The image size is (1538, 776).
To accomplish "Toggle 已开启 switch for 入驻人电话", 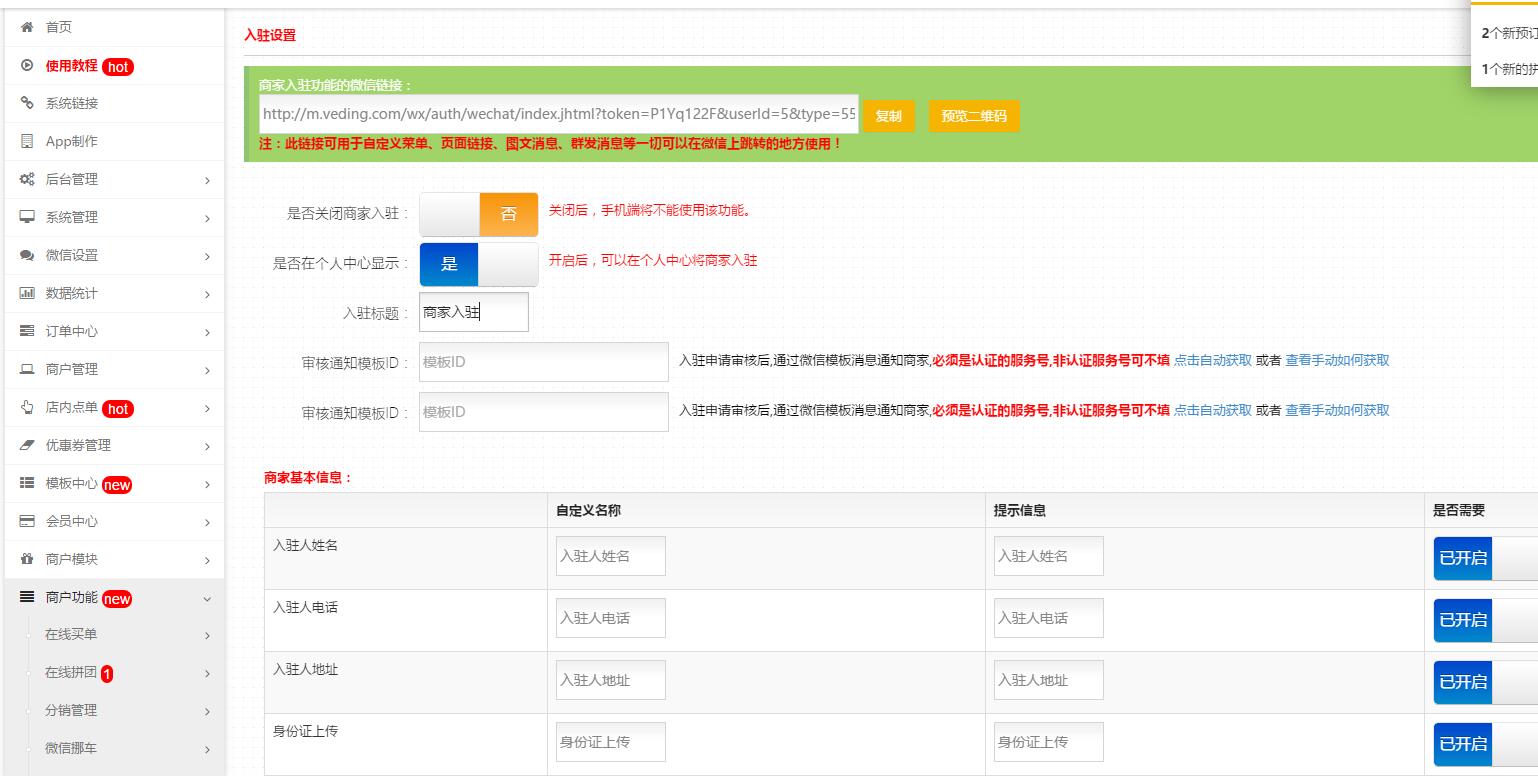I will point(1485,620).
